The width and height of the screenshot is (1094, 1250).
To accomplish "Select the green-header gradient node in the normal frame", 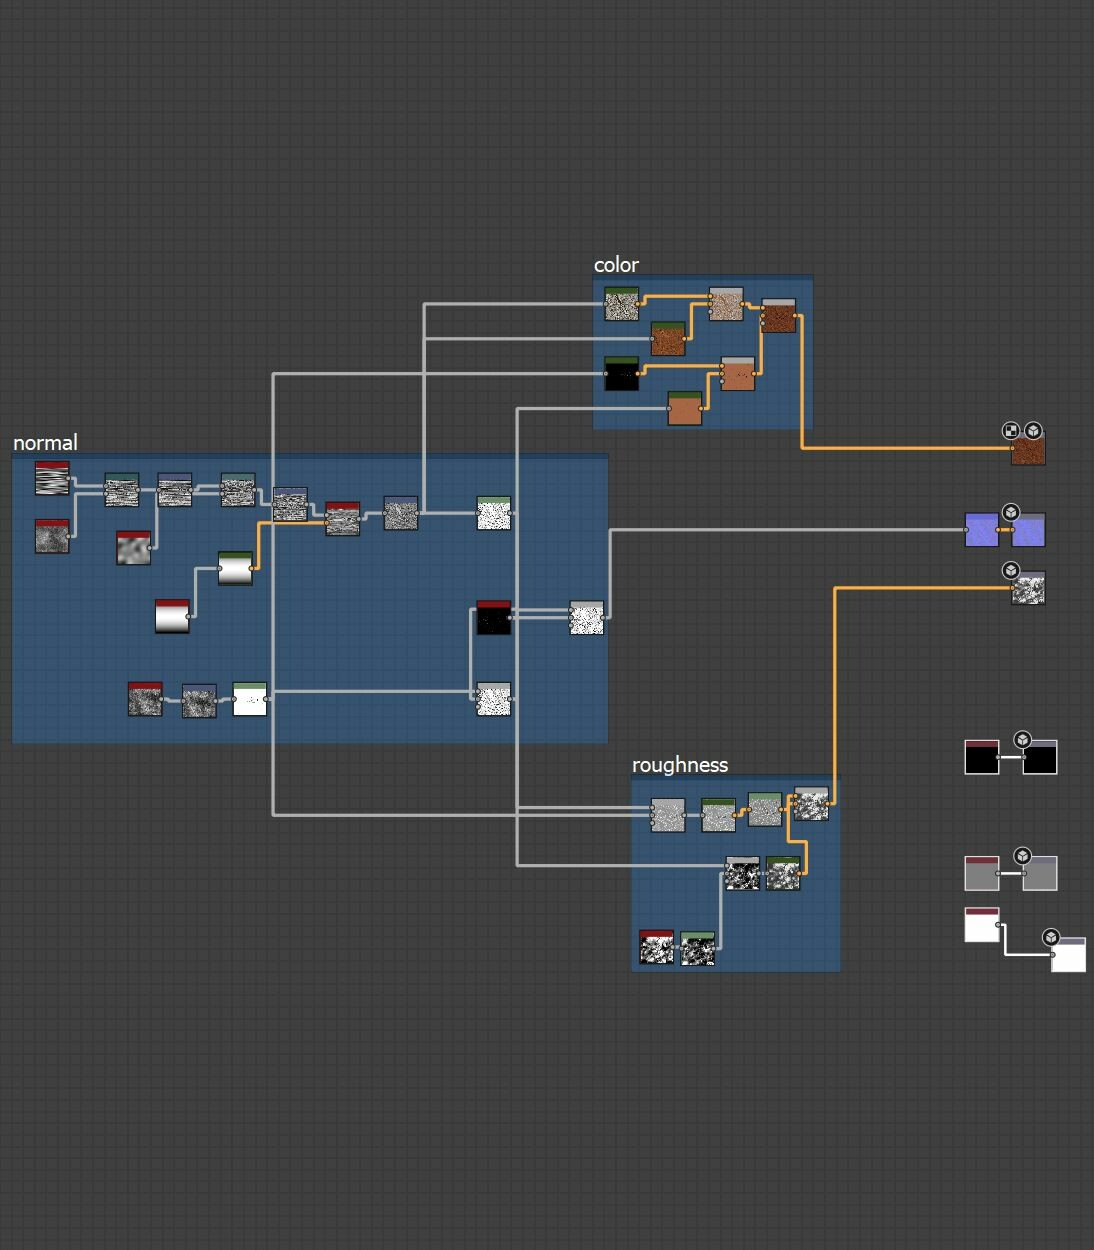I will click(235, 568).
